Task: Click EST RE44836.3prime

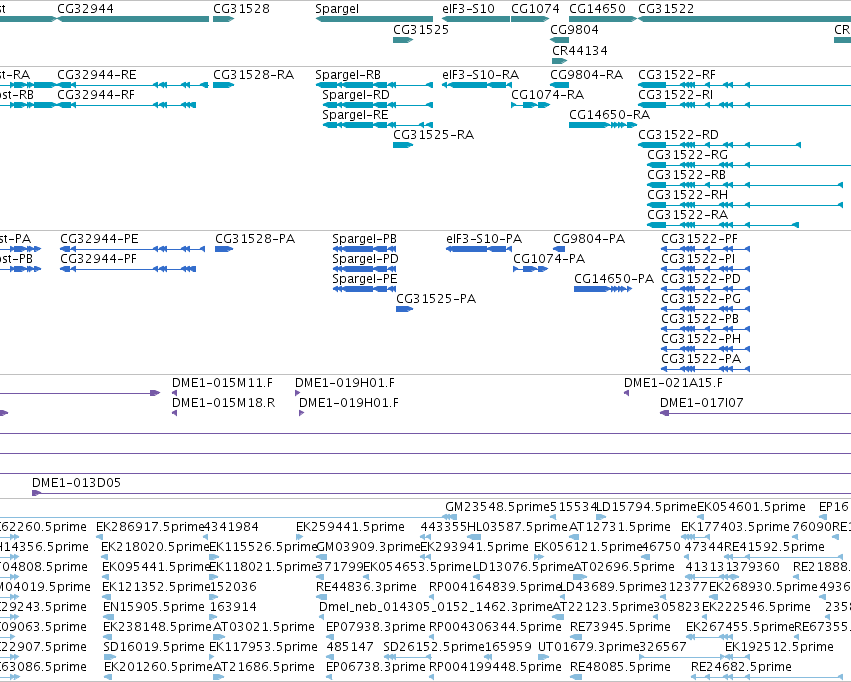Action: [x=366, y=587]
